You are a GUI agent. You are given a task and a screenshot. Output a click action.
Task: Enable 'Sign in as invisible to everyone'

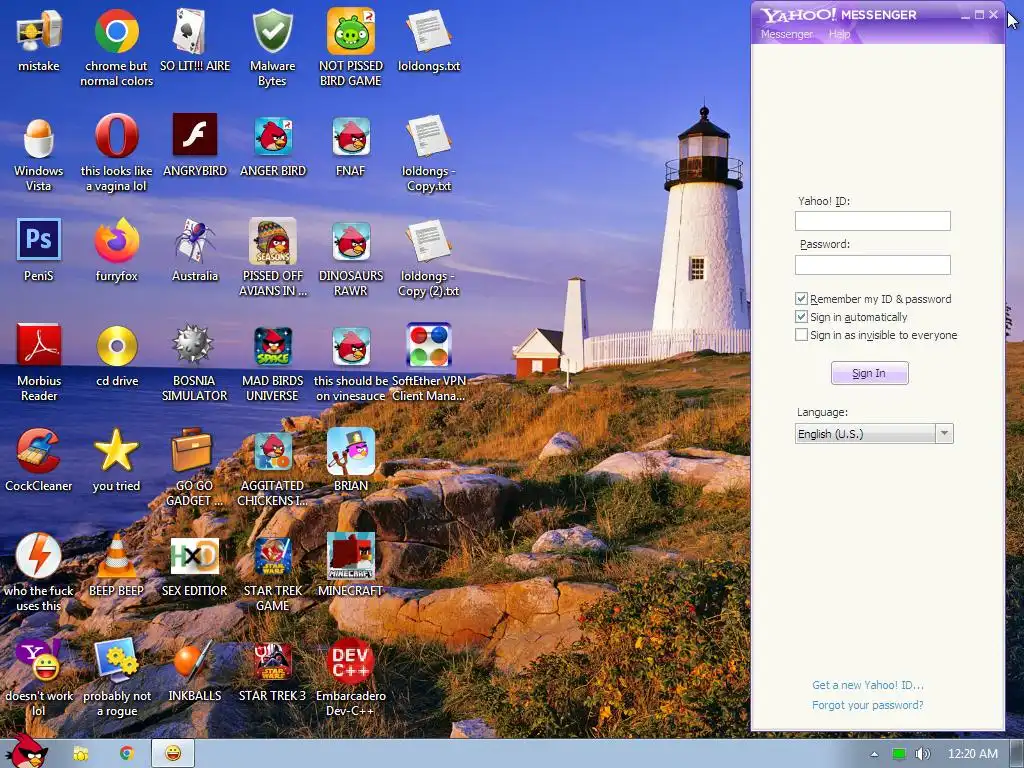tap(801, 335)
